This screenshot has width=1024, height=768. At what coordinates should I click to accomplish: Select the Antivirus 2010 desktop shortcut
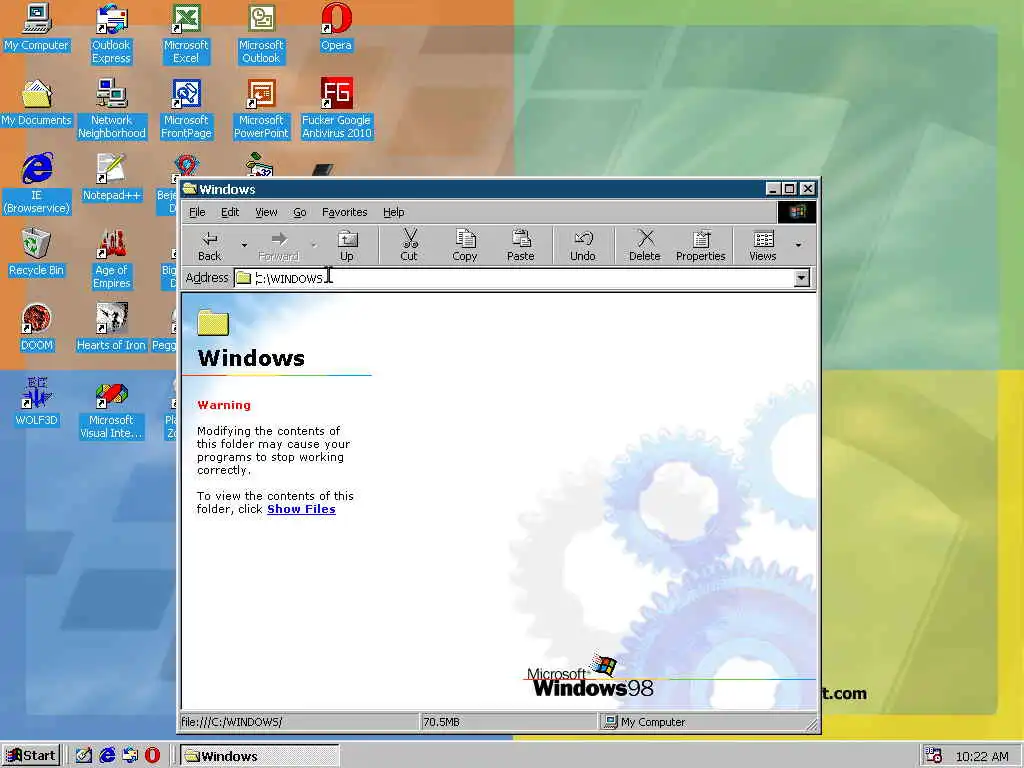point(336,109)
